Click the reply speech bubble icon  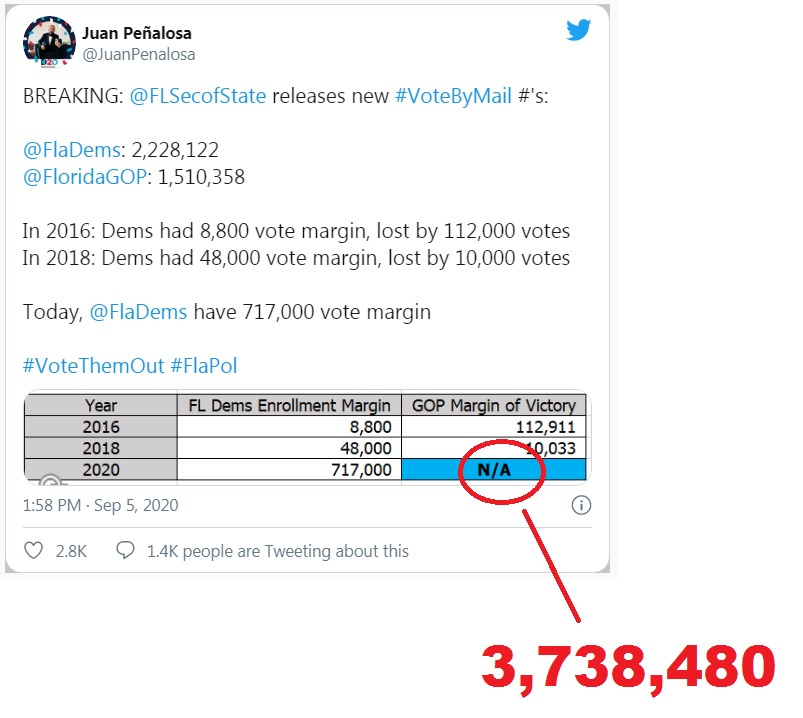click(x=125, y=550)
